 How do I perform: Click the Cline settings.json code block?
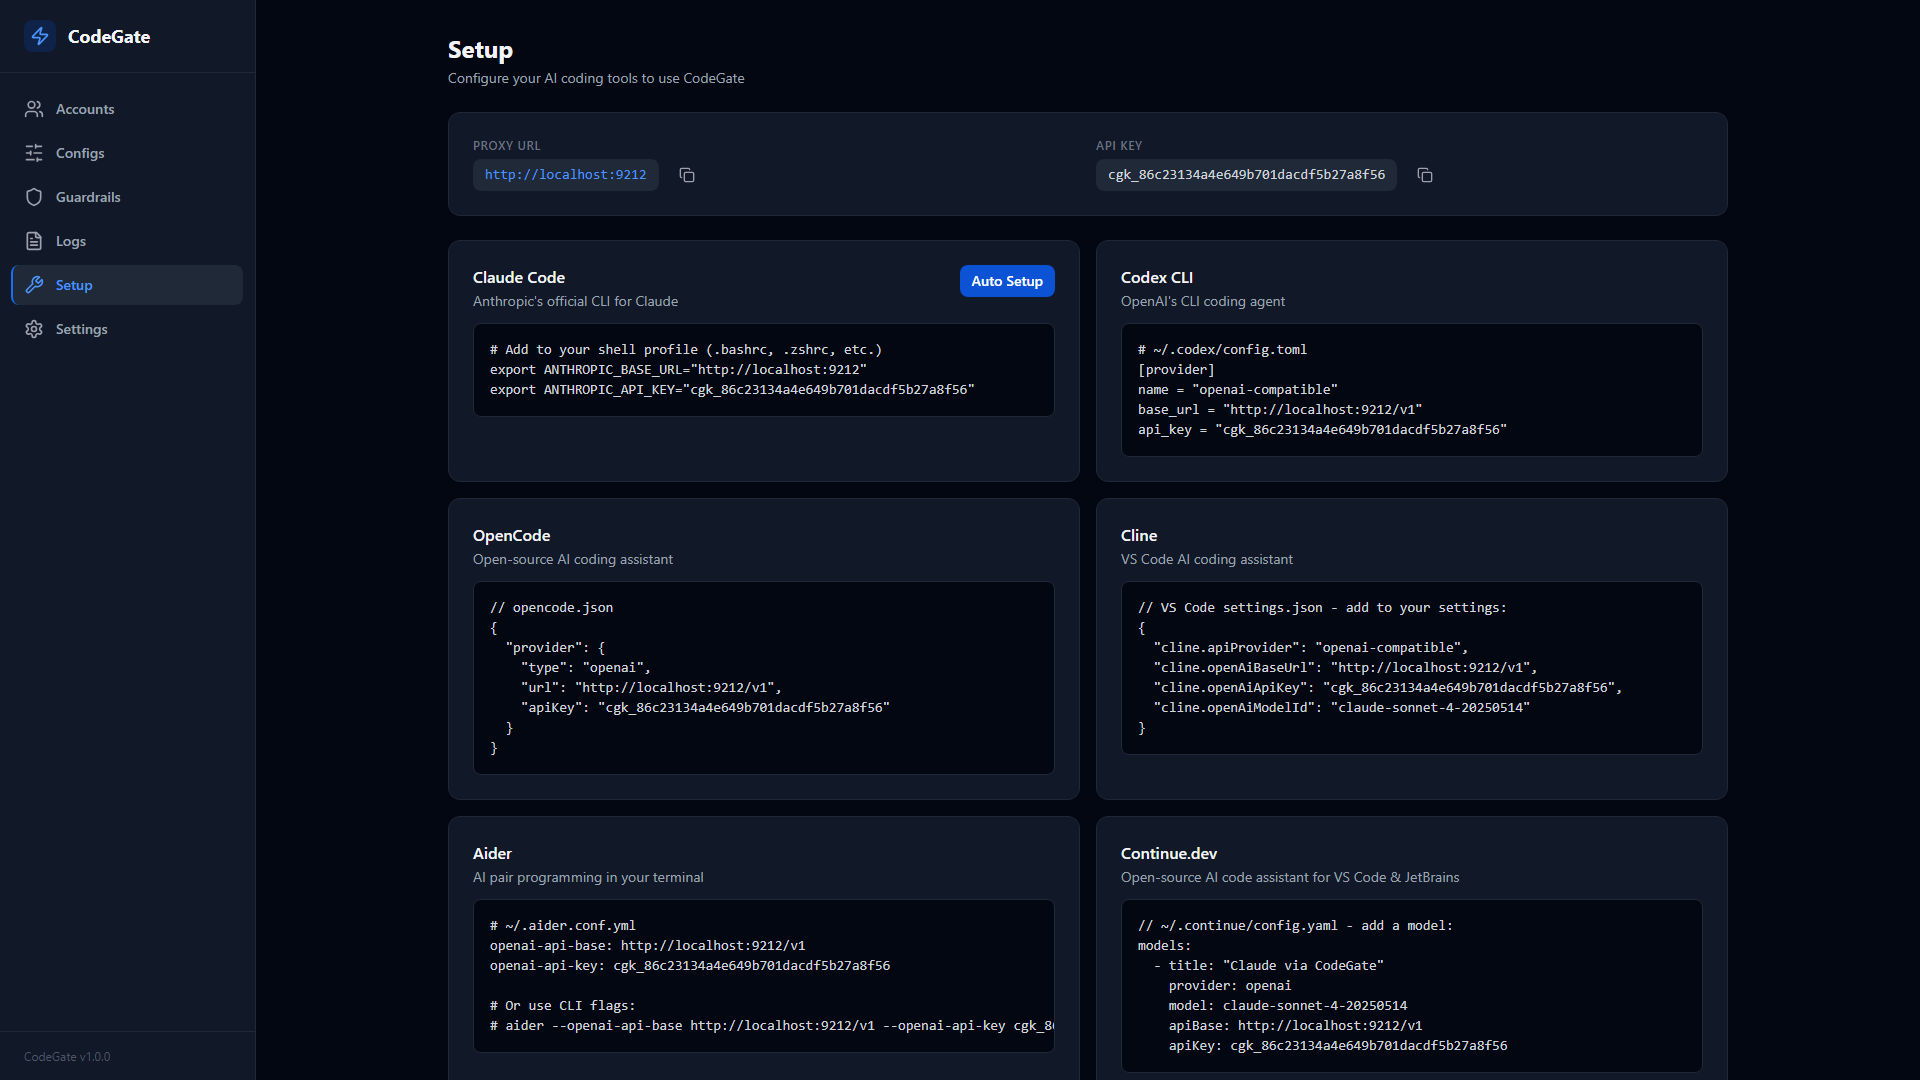pyautogui.click(x=1411, y=667)
